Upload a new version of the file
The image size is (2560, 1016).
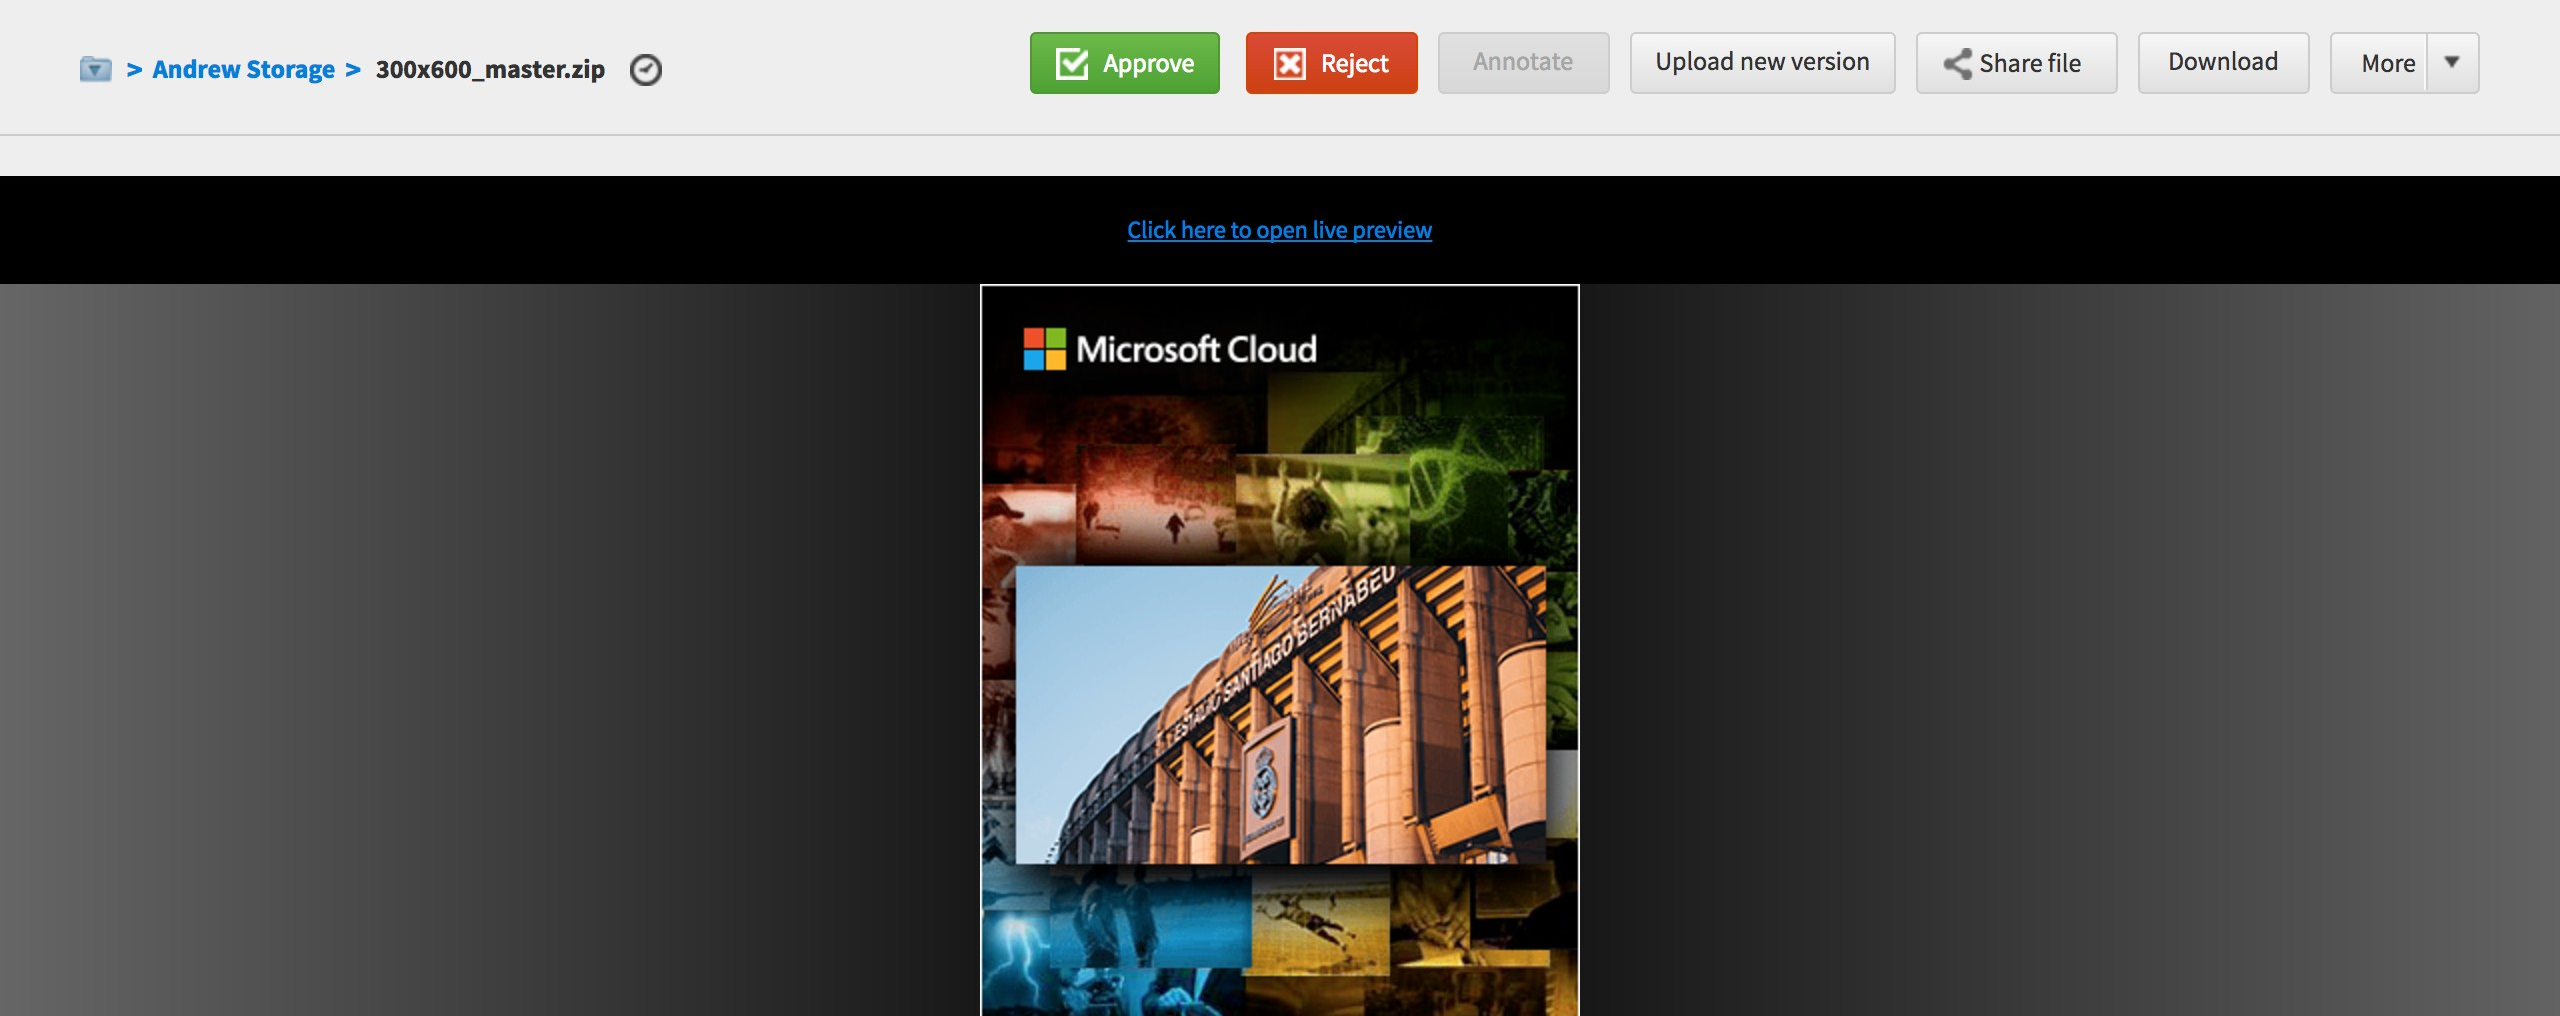pyautogui.click(x=1763, y=63)
